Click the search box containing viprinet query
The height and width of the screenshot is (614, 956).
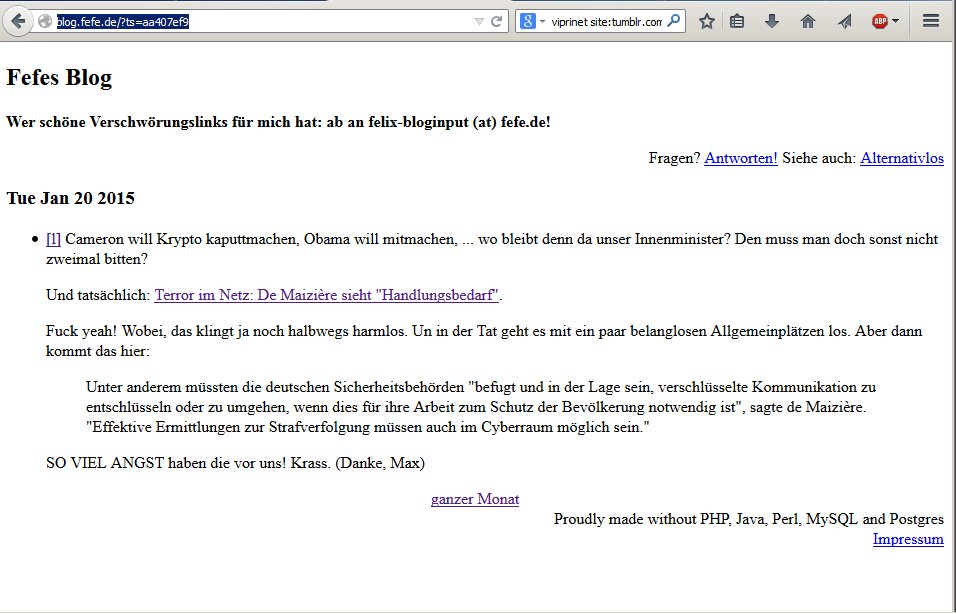(606, 21)
